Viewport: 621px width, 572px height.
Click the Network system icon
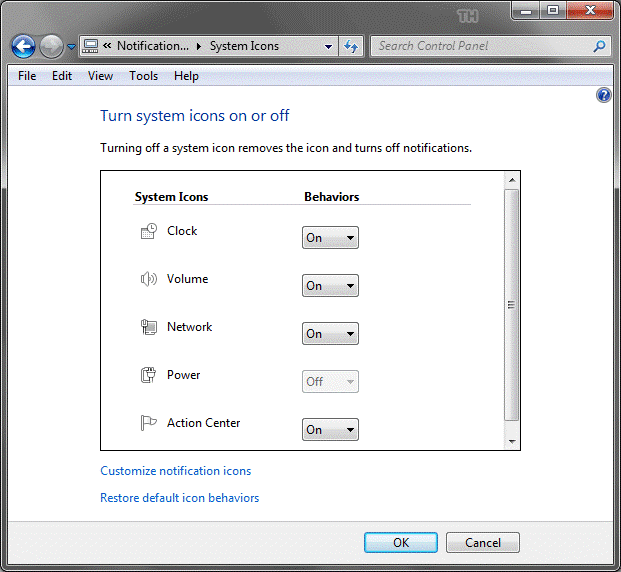(x=149, y=327)
